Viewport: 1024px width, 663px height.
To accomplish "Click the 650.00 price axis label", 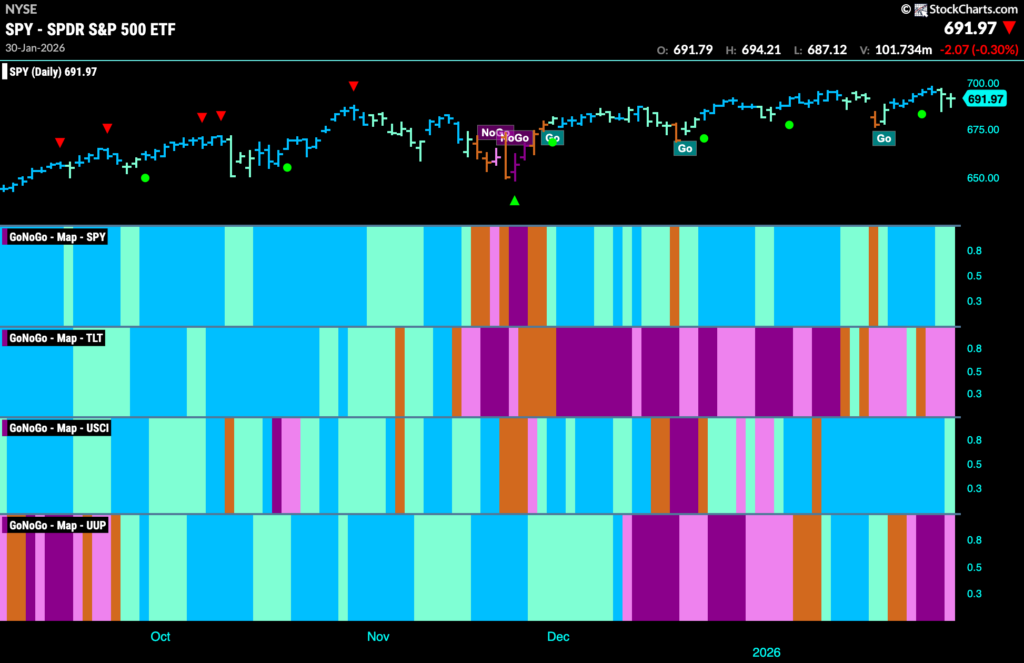I will tap(983, 178).
